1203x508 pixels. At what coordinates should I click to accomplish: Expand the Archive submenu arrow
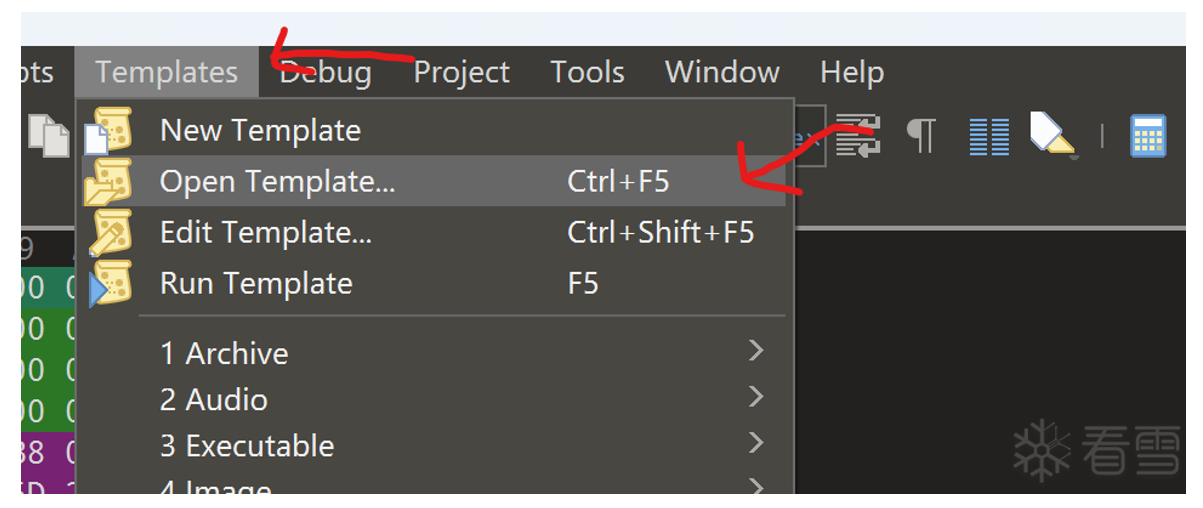[x=756, y=351]
